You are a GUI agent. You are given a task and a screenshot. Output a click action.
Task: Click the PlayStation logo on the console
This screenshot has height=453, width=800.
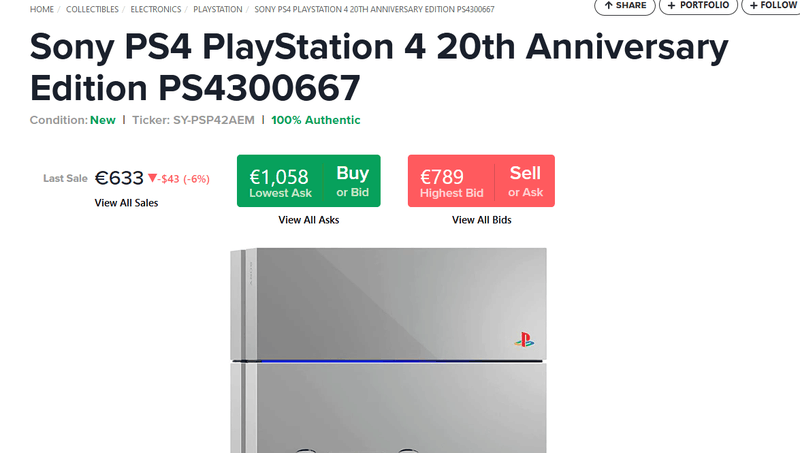click(x=524, y=339)
